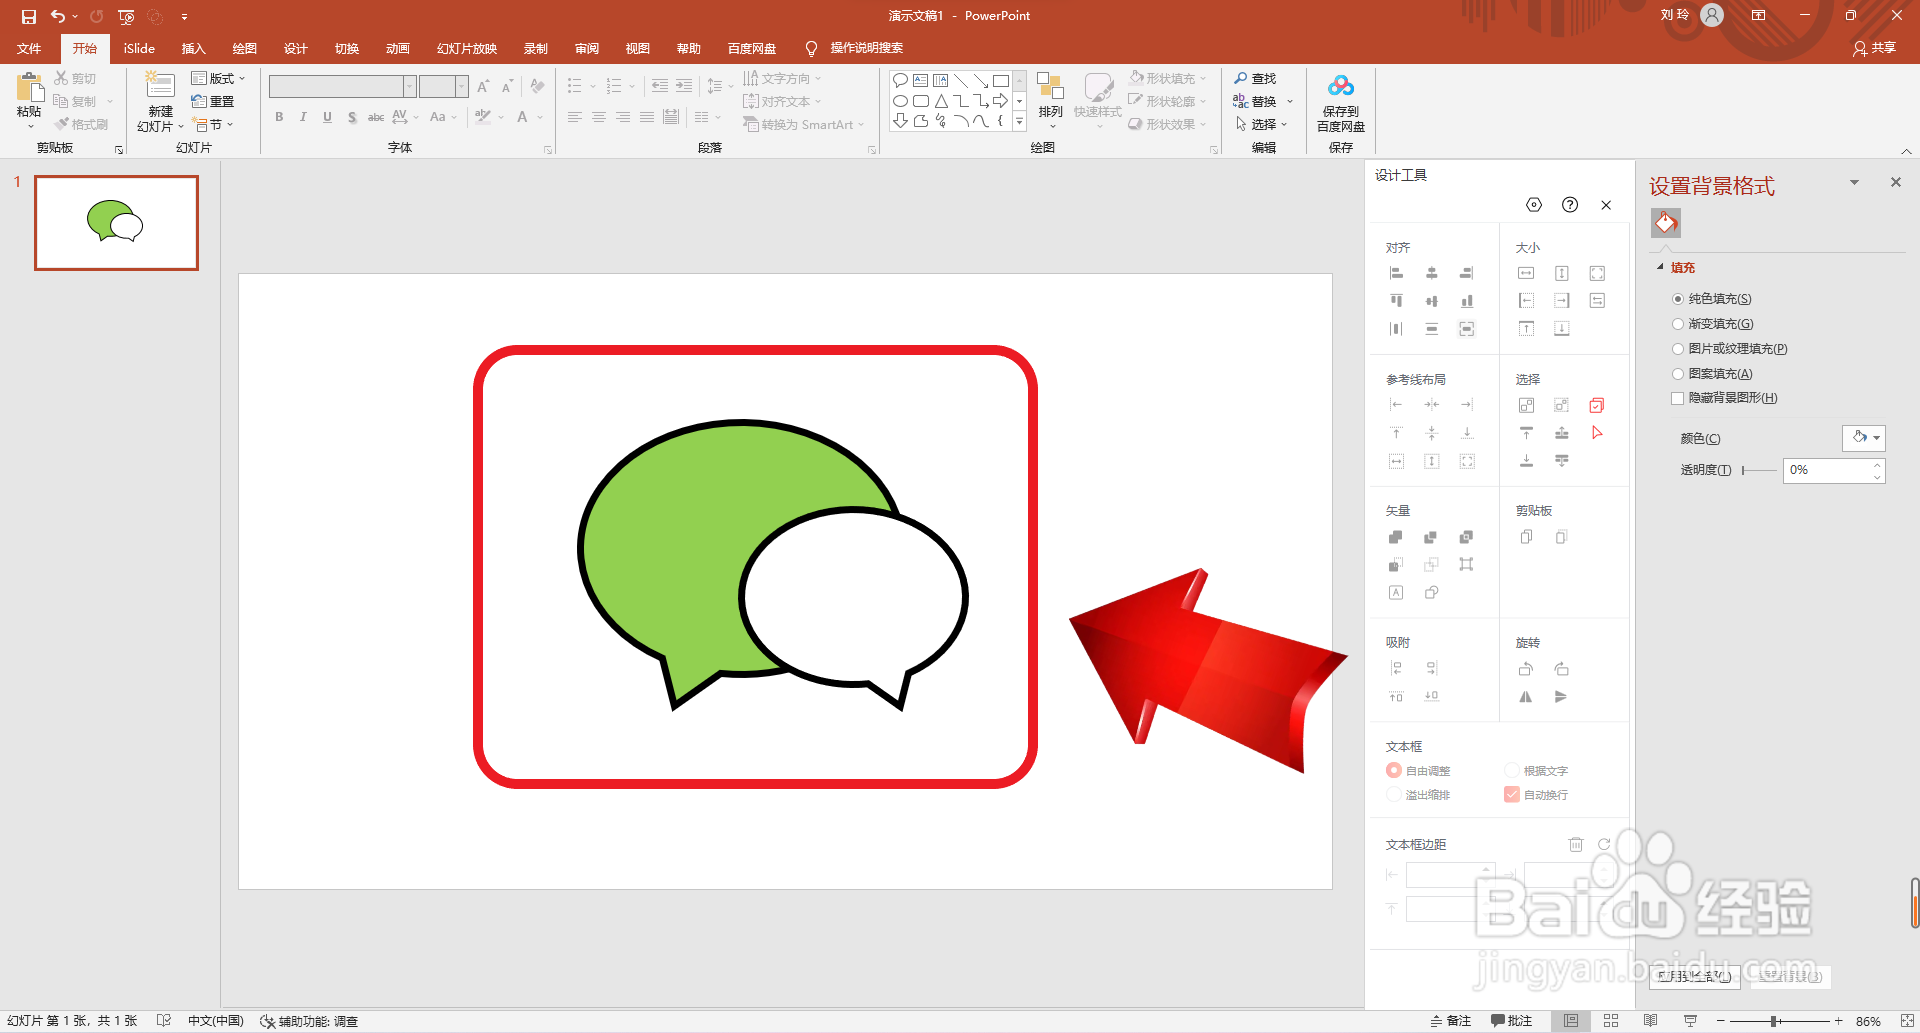The width and height of the screenshot is (1920, 1033).
Task: Click the transparency percentage input field
Action: (x=1827, y=470)
